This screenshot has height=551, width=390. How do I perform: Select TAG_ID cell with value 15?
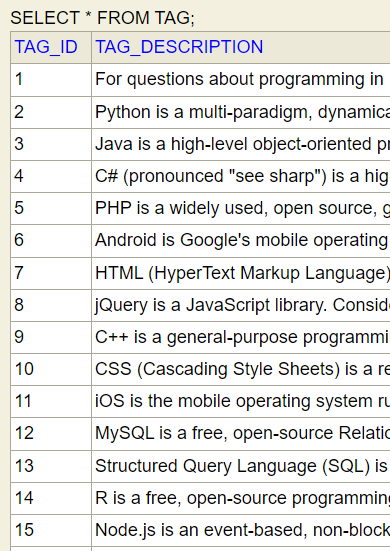(51, 531)
